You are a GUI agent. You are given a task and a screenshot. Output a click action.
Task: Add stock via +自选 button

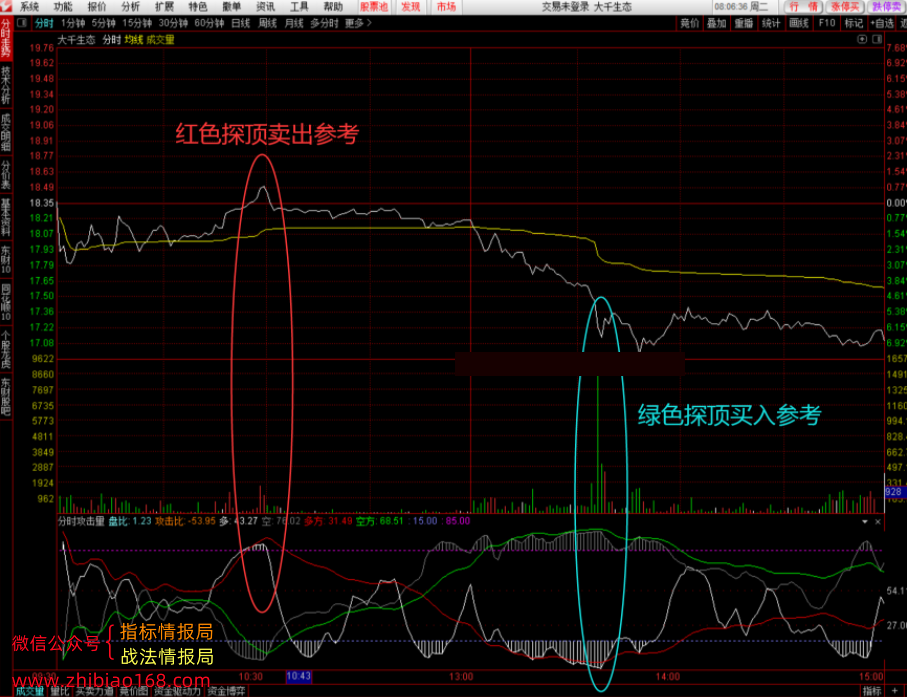point(882,23)
